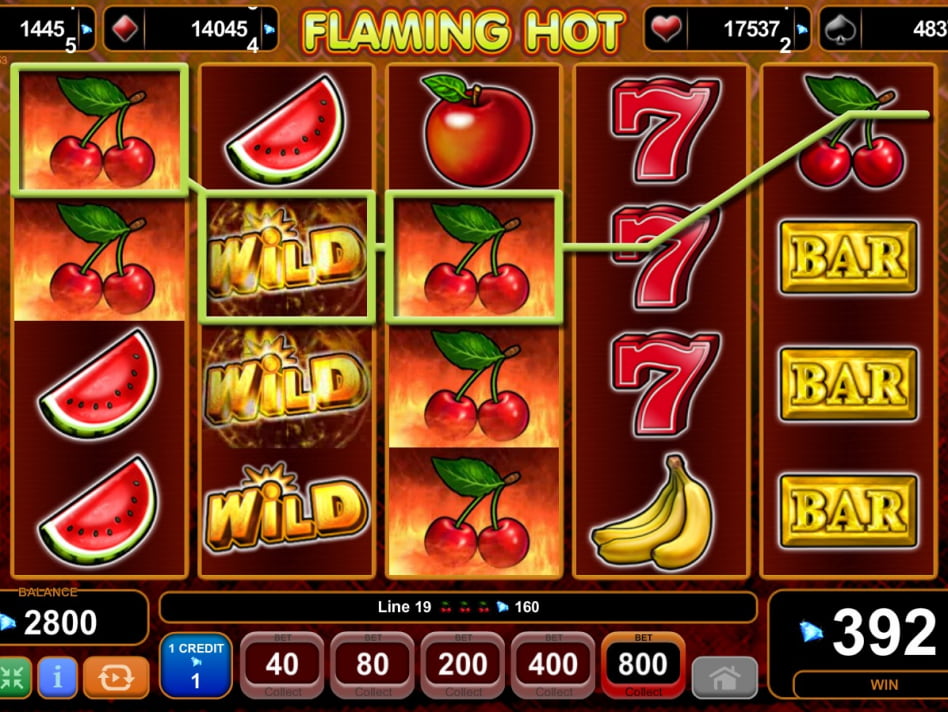Click the heart jackpot card icon

[665, 28]
